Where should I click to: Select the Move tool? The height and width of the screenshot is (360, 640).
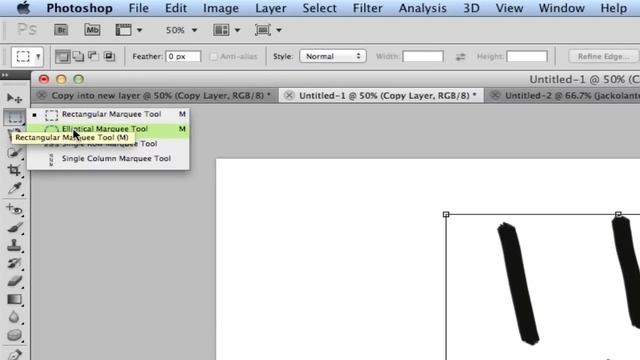tap(14, 98)
